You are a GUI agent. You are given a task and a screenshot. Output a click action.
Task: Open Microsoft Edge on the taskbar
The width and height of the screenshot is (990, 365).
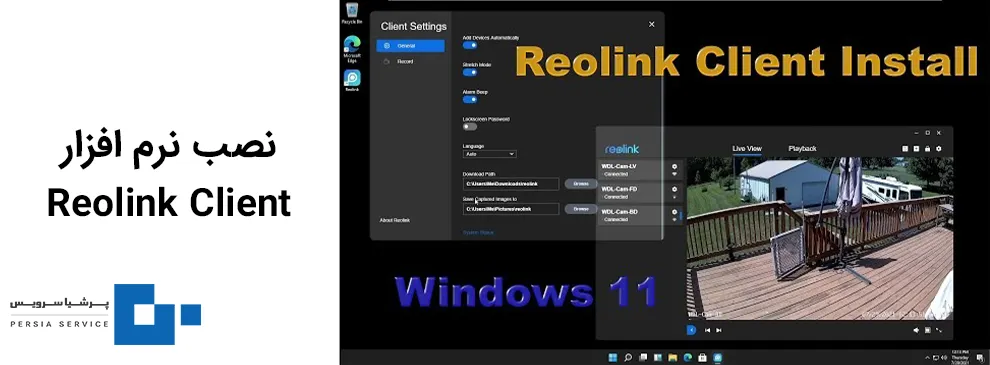coord(688,358)
